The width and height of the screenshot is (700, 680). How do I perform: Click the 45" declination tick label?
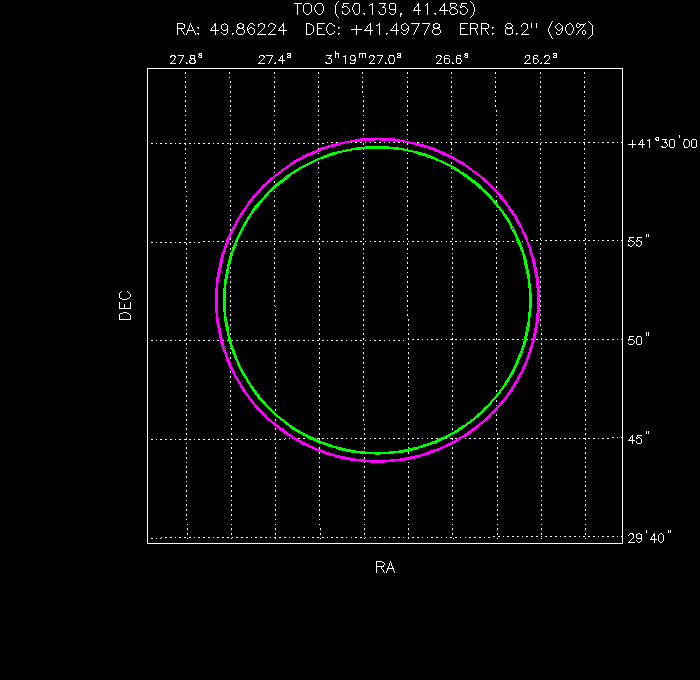(638, 439)
